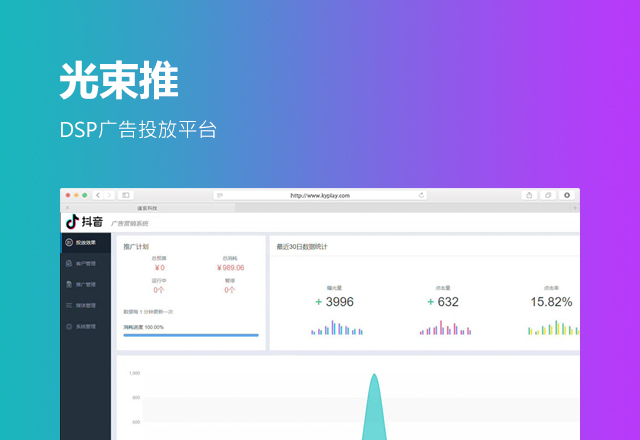The height and width of the screenshot is (440, 640).
Task: Toggle the Safari sidebar button
Action: pyautogui.click(x=126, y=195)
